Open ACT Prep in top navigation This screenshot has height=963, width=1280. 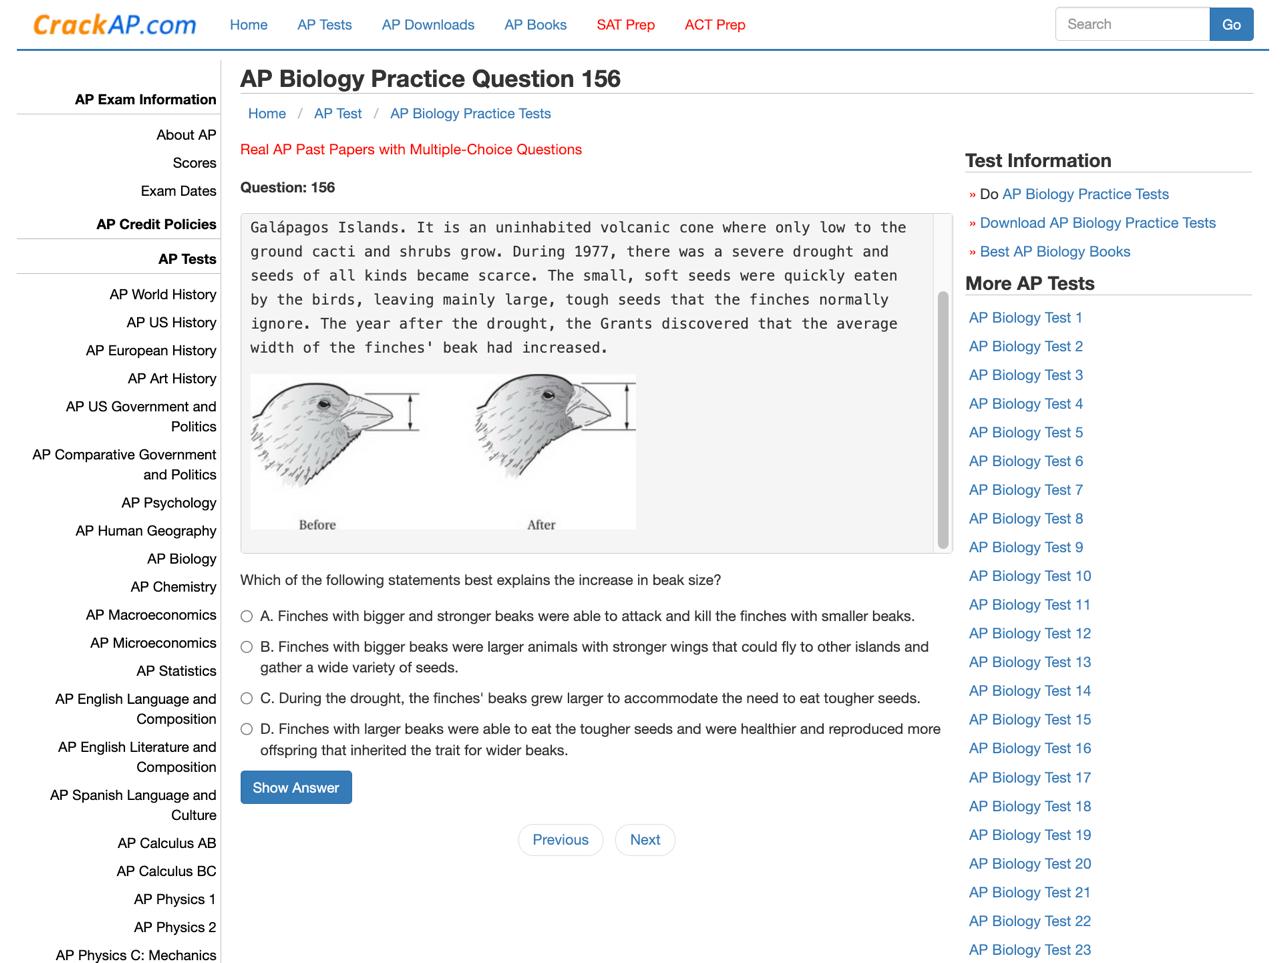[x=715, y=24]
